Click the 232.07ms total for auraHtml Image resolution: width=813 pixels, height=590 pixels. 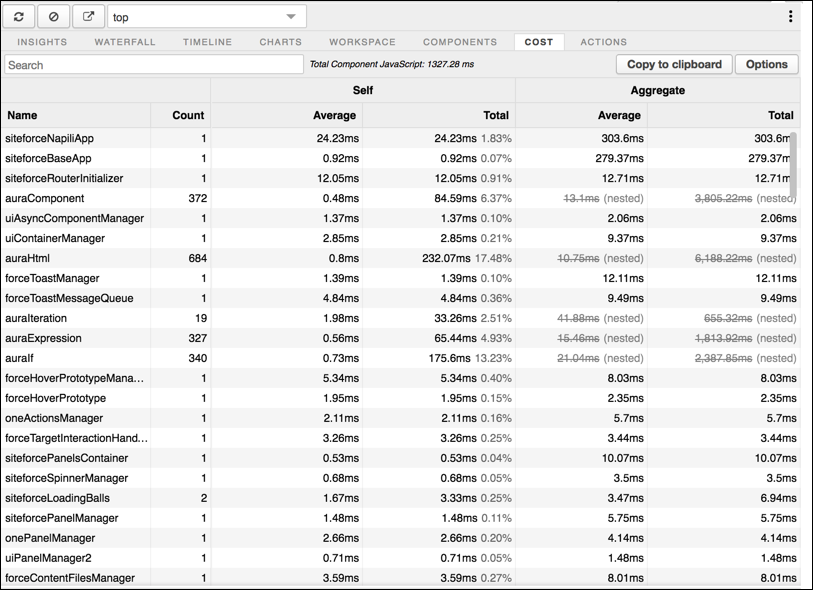(x=446, y=258)
